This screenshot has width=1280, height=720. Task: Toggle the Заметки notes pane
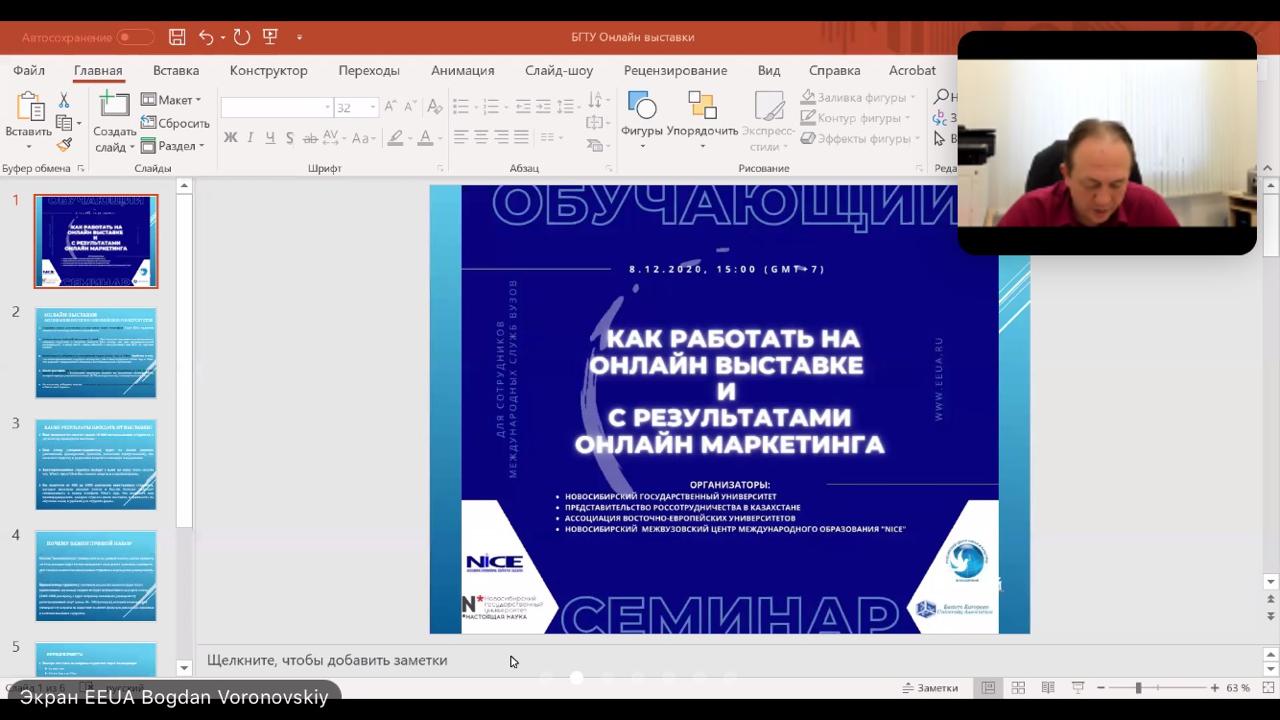(930, 688)
